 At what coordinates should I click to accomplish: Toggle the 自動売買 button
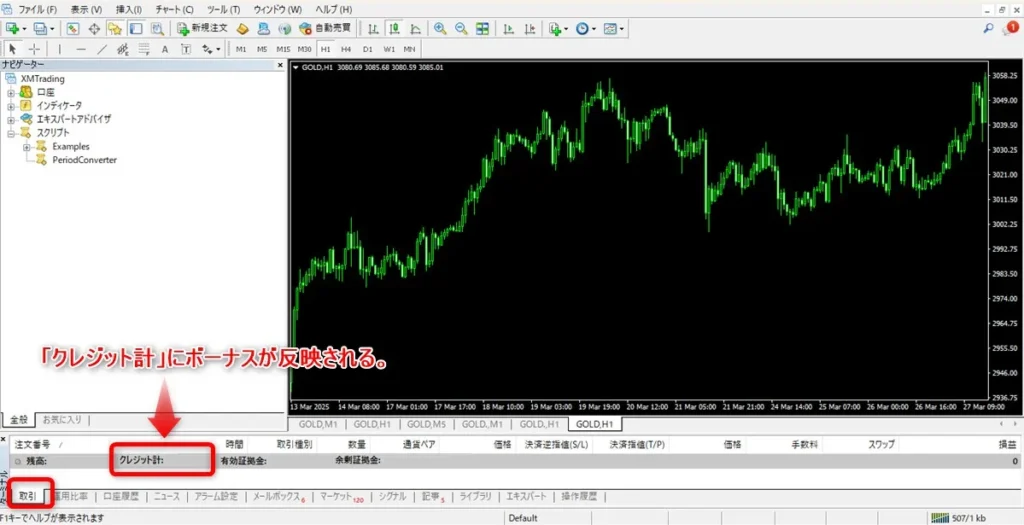click(325, 29)
